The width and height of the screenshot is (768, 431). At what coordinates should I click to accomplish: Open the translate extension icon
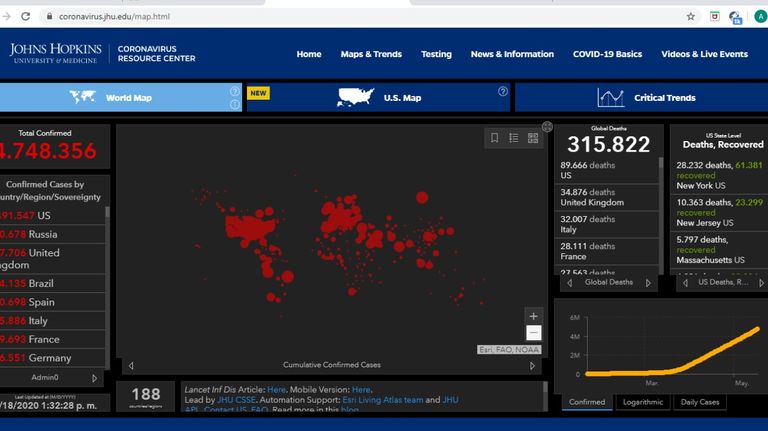pos(735,18)
